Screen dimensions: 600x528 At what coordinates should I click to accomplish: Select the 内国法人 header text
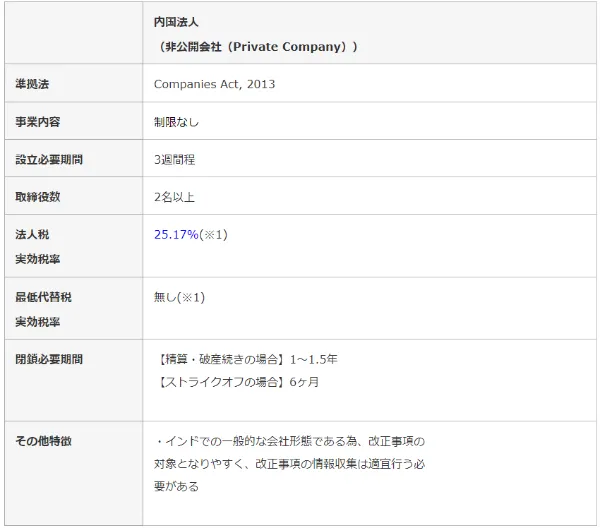(176, 22)
